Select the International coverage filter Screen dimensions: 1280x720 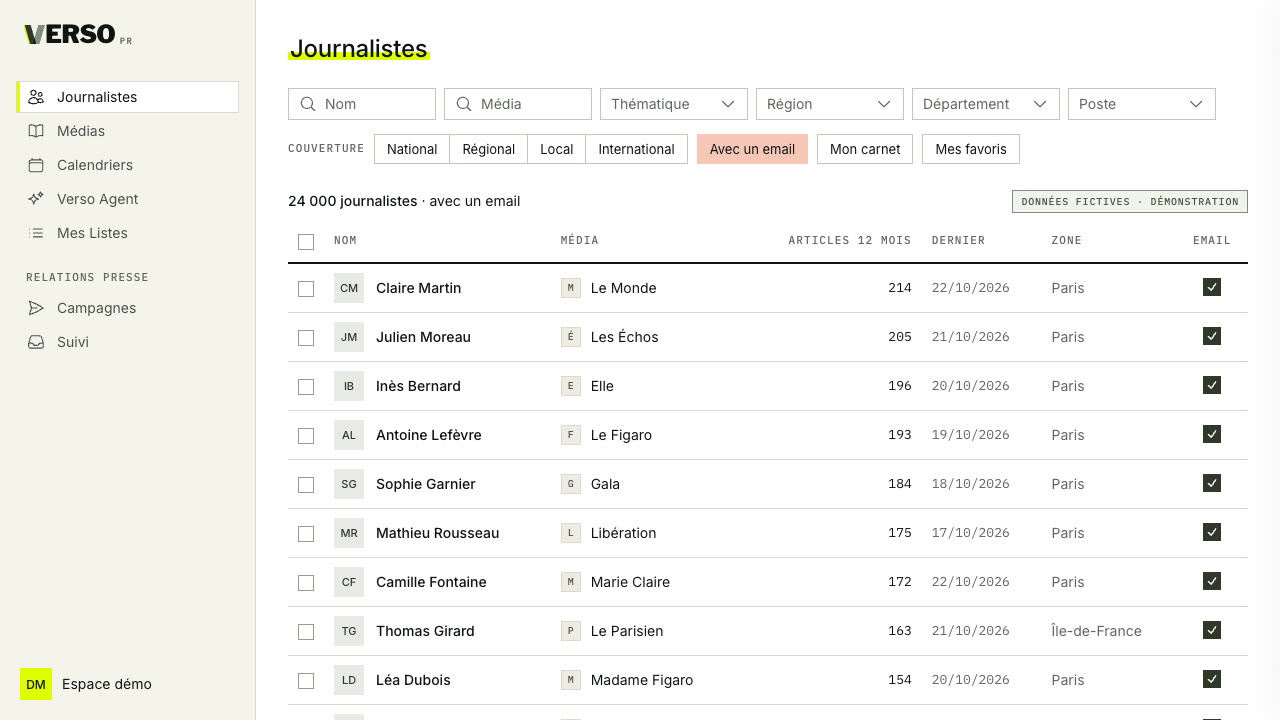pyautogui.click(x=637, y=149)
